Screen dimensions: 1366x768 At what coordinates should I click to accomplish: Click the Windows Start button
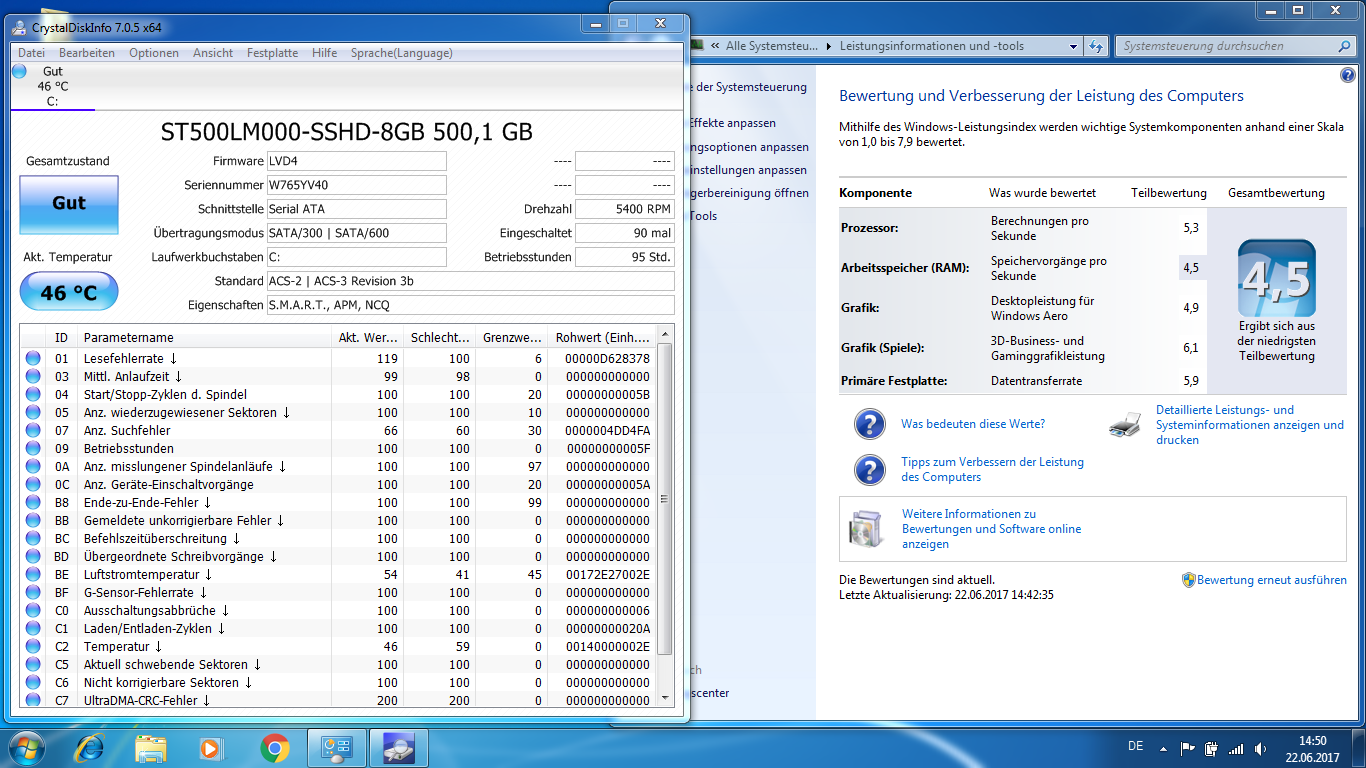27,746
